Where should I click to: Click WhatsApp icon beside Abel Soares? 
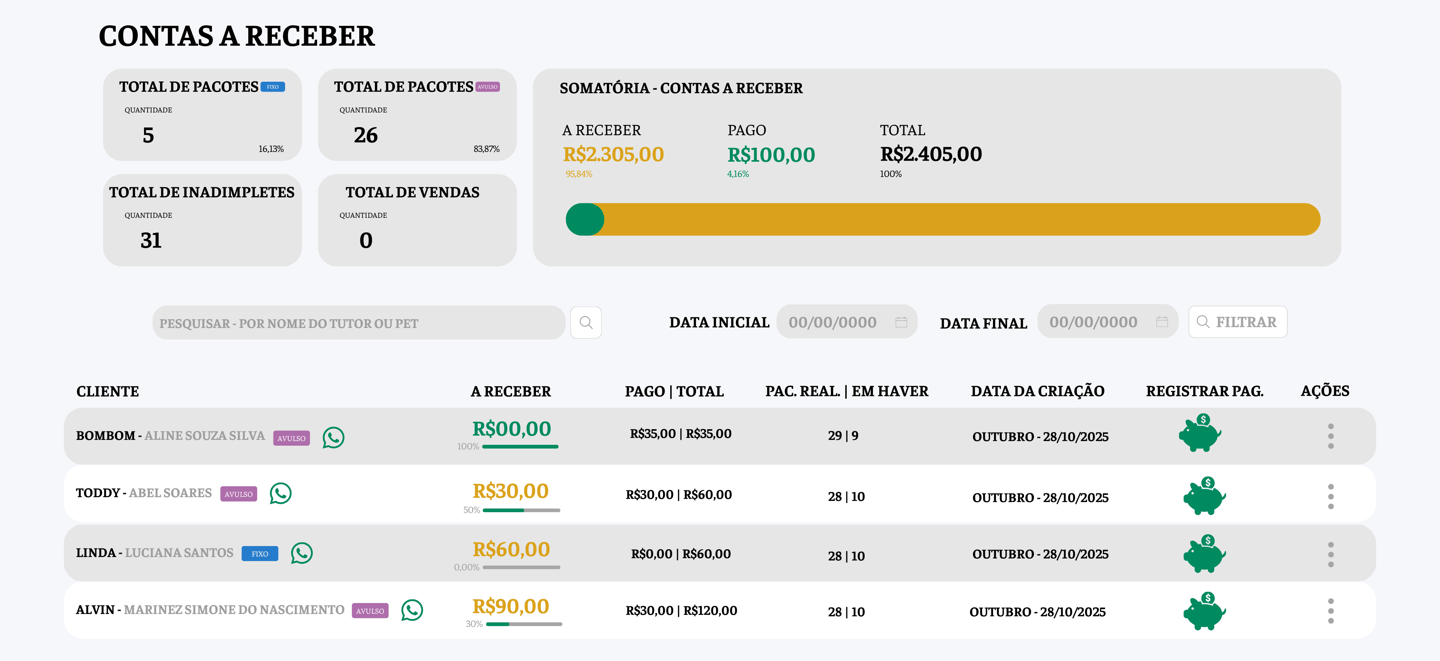281,493
